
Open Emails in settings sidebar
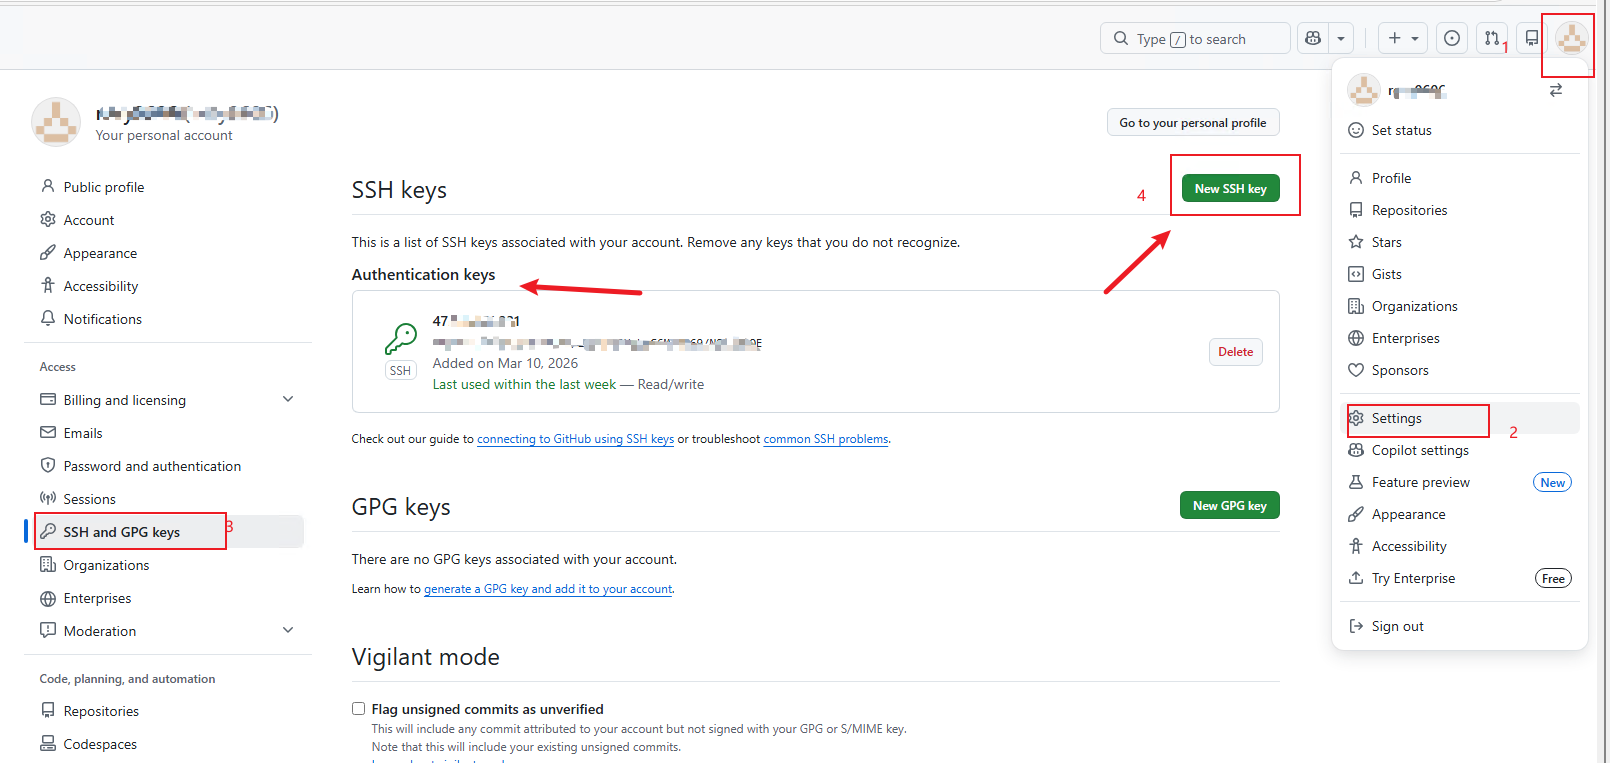[168, 433]
